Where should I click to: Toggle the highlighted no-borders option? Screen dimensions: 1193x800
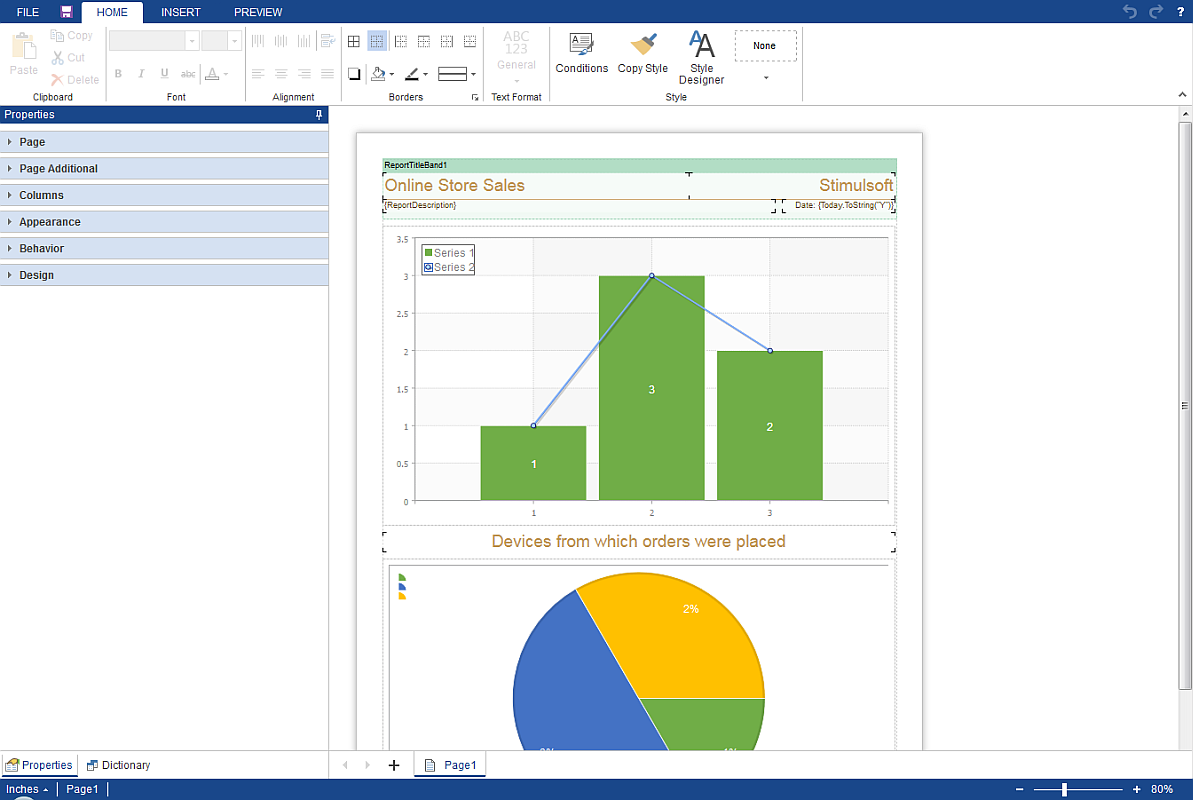click(377, 42)
